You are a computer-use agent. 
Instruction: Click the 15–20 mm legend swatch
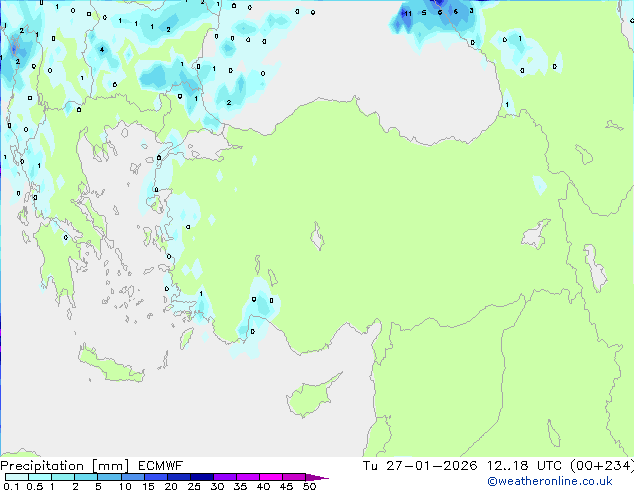(x=155, y=477)
